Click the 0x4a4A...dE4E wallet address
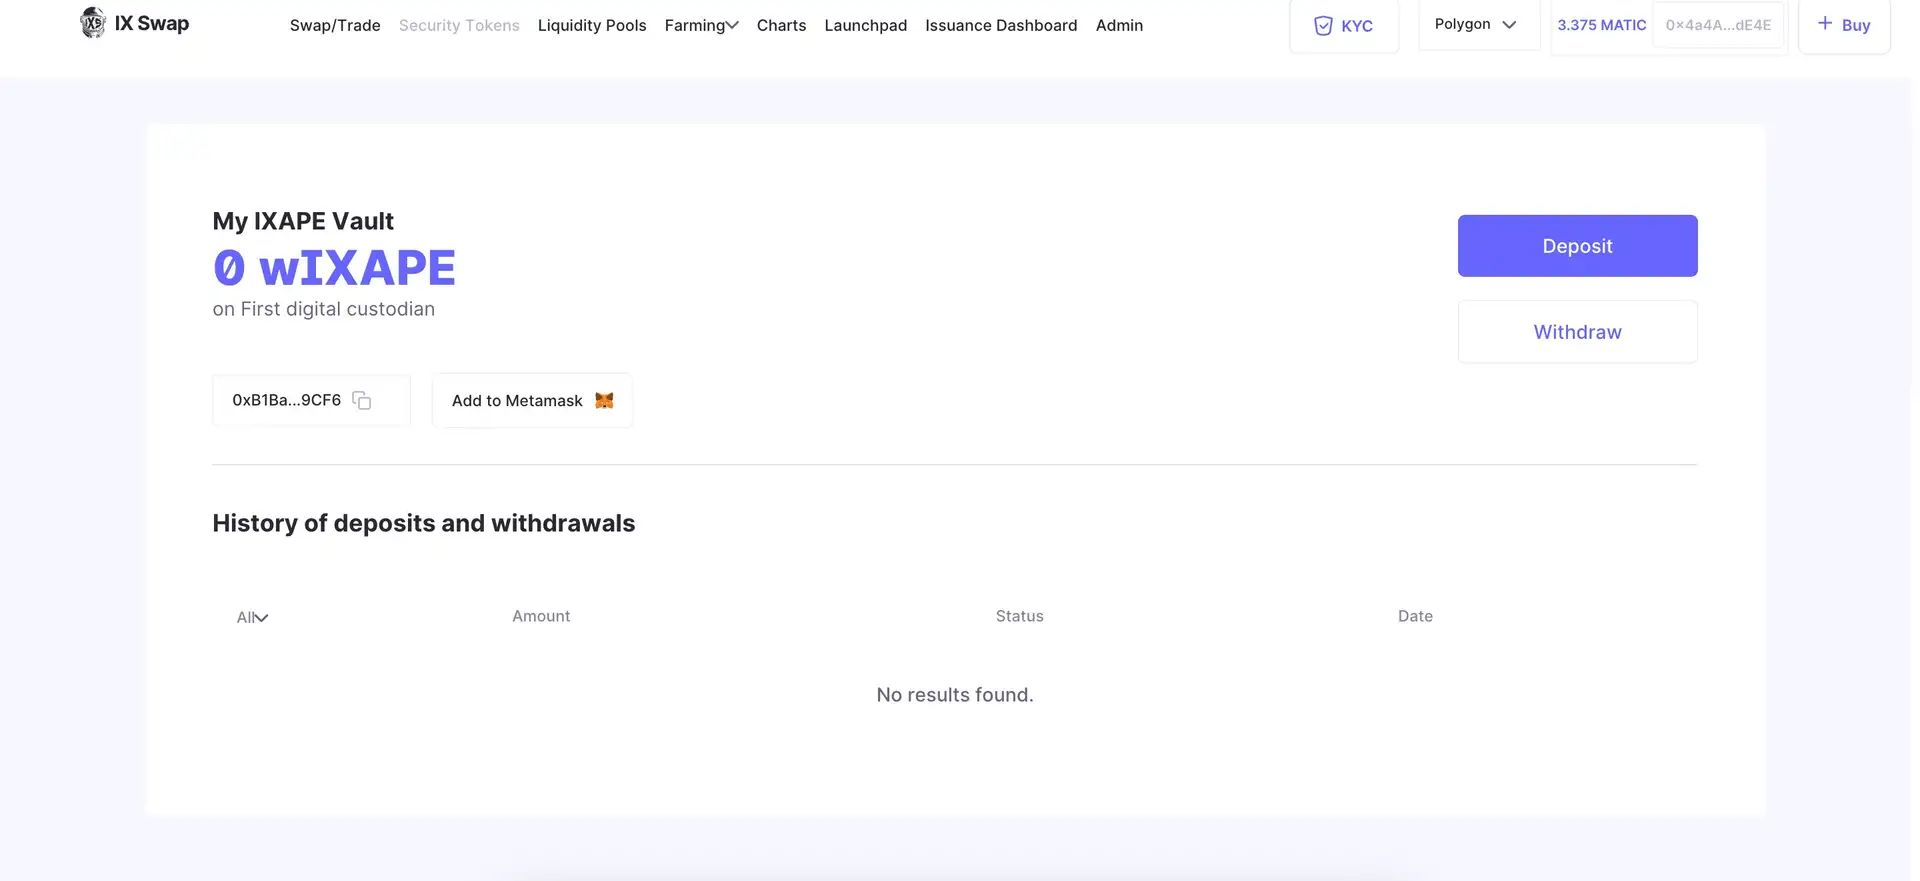The image size is (1920, 881). click(1718, 25)
